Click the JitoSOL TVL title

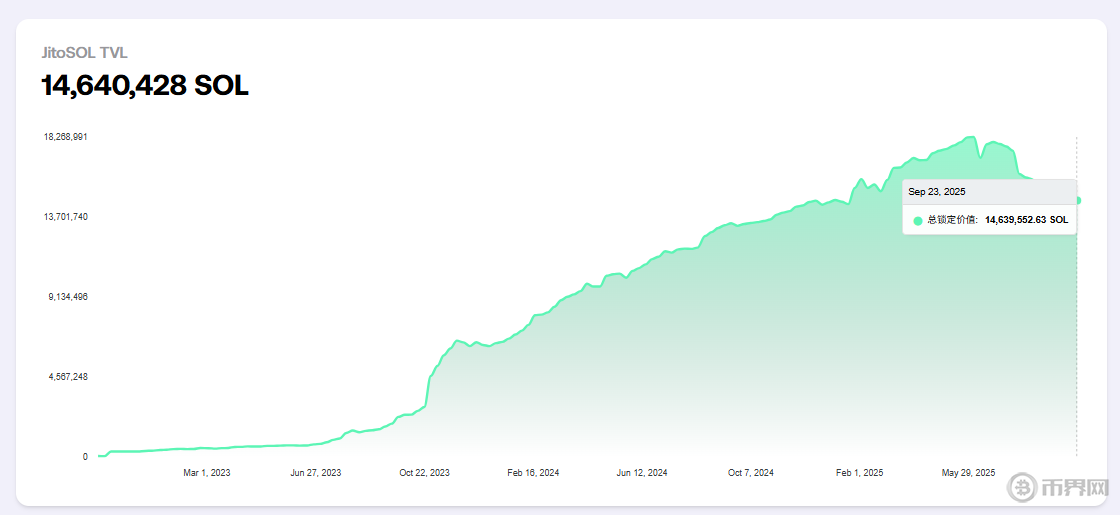click(84, 53)
